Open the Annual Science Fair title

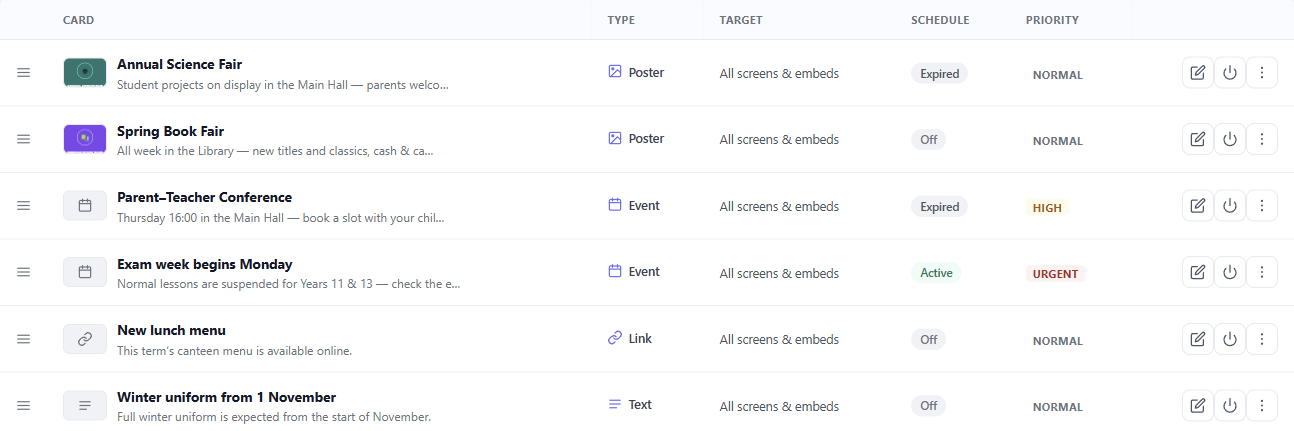pyautogui.click(x=180, y=64)
